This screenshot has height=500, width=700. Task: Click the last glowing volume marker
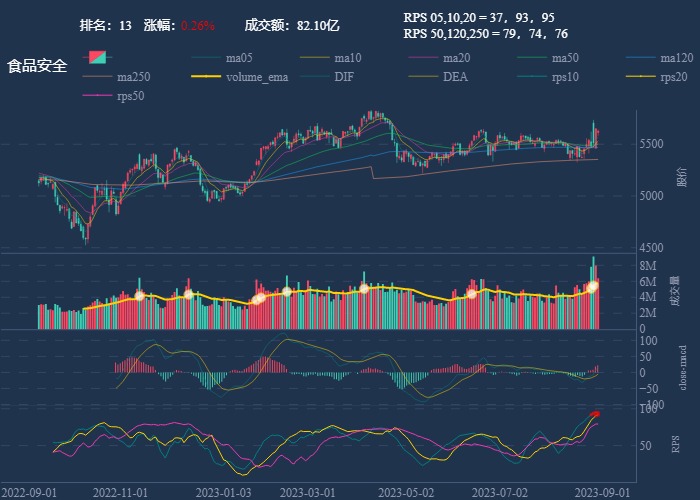(x=593, y=286)
